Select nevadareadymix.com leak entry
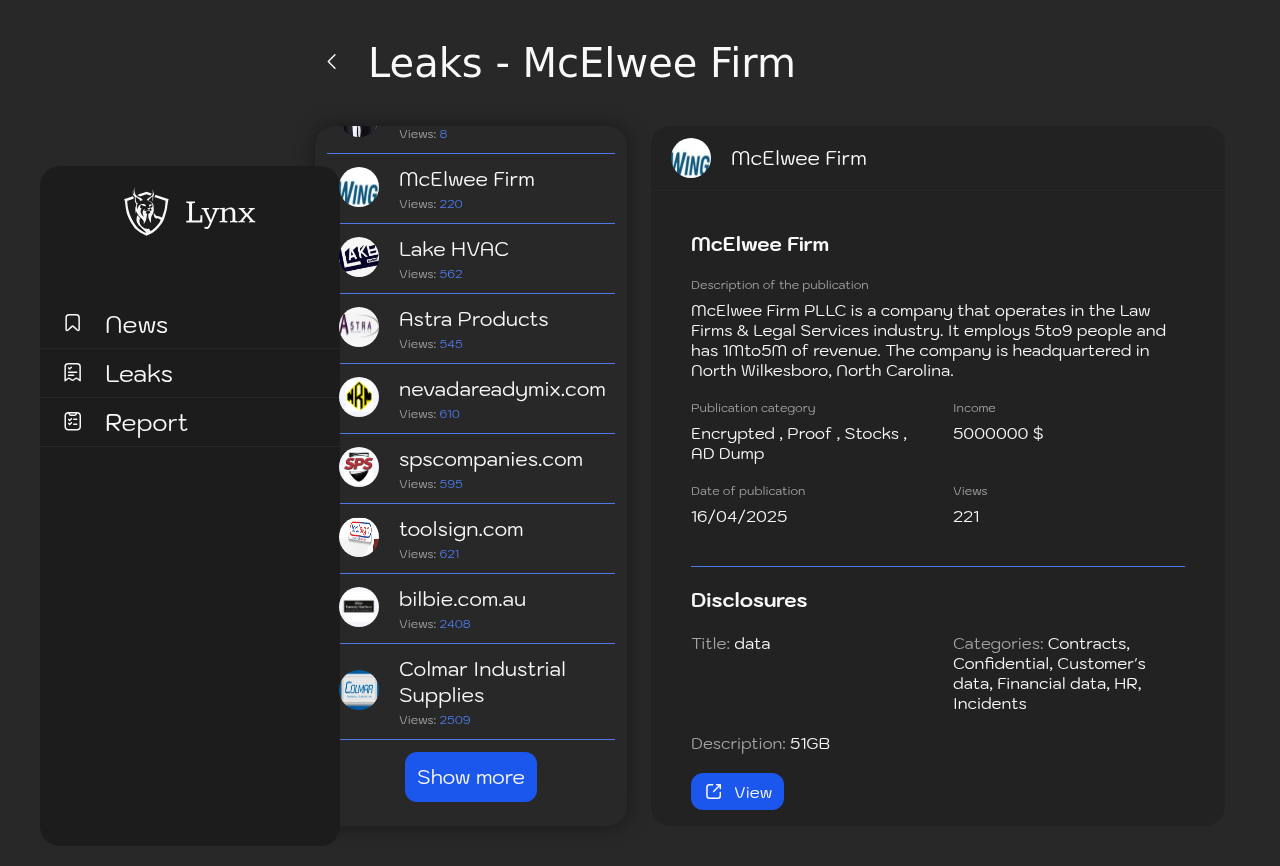Image resolution: width=1280 pixels, height=866 pixels. click(x=471, y=399)
